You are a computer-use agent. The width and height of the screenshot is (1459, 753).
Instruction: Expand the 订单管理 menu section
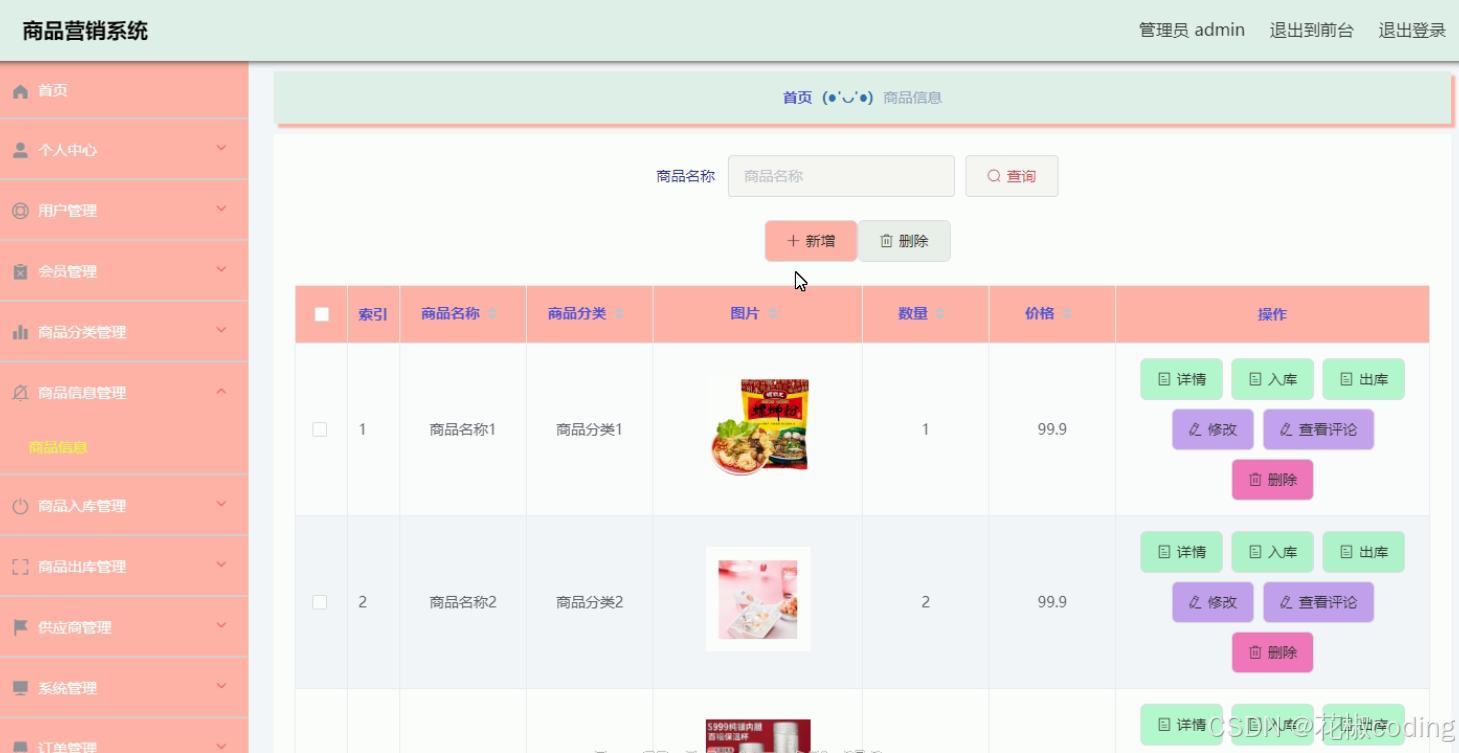(x=124, y=745)
